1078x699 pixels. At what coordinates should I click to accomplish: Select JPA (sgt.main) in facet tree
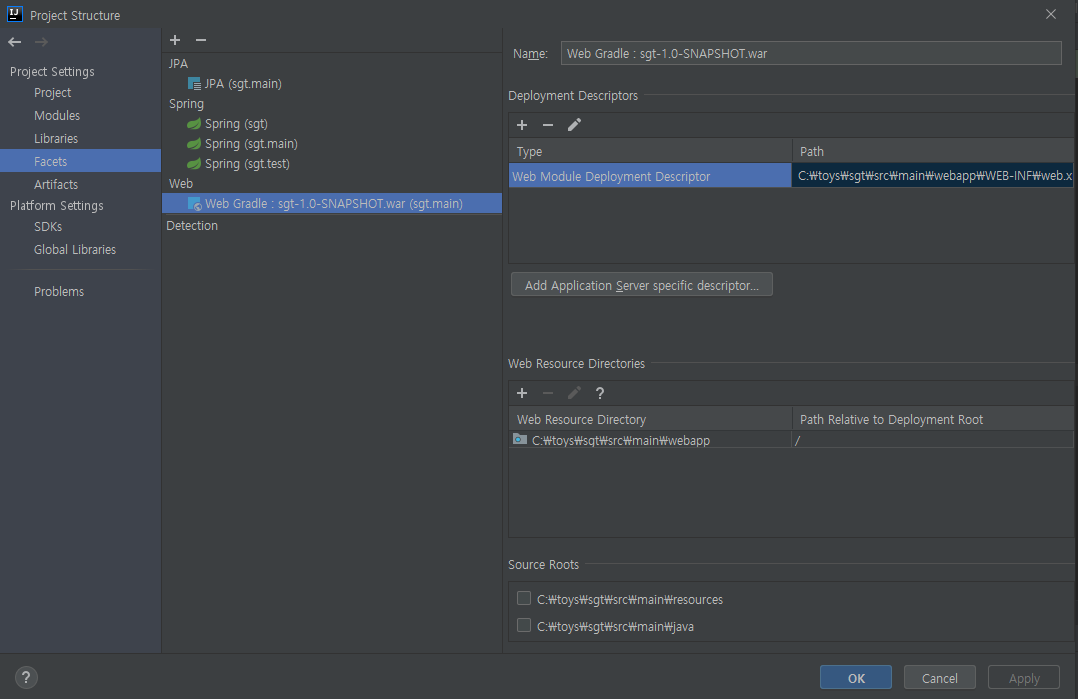[x=243, y=84]
